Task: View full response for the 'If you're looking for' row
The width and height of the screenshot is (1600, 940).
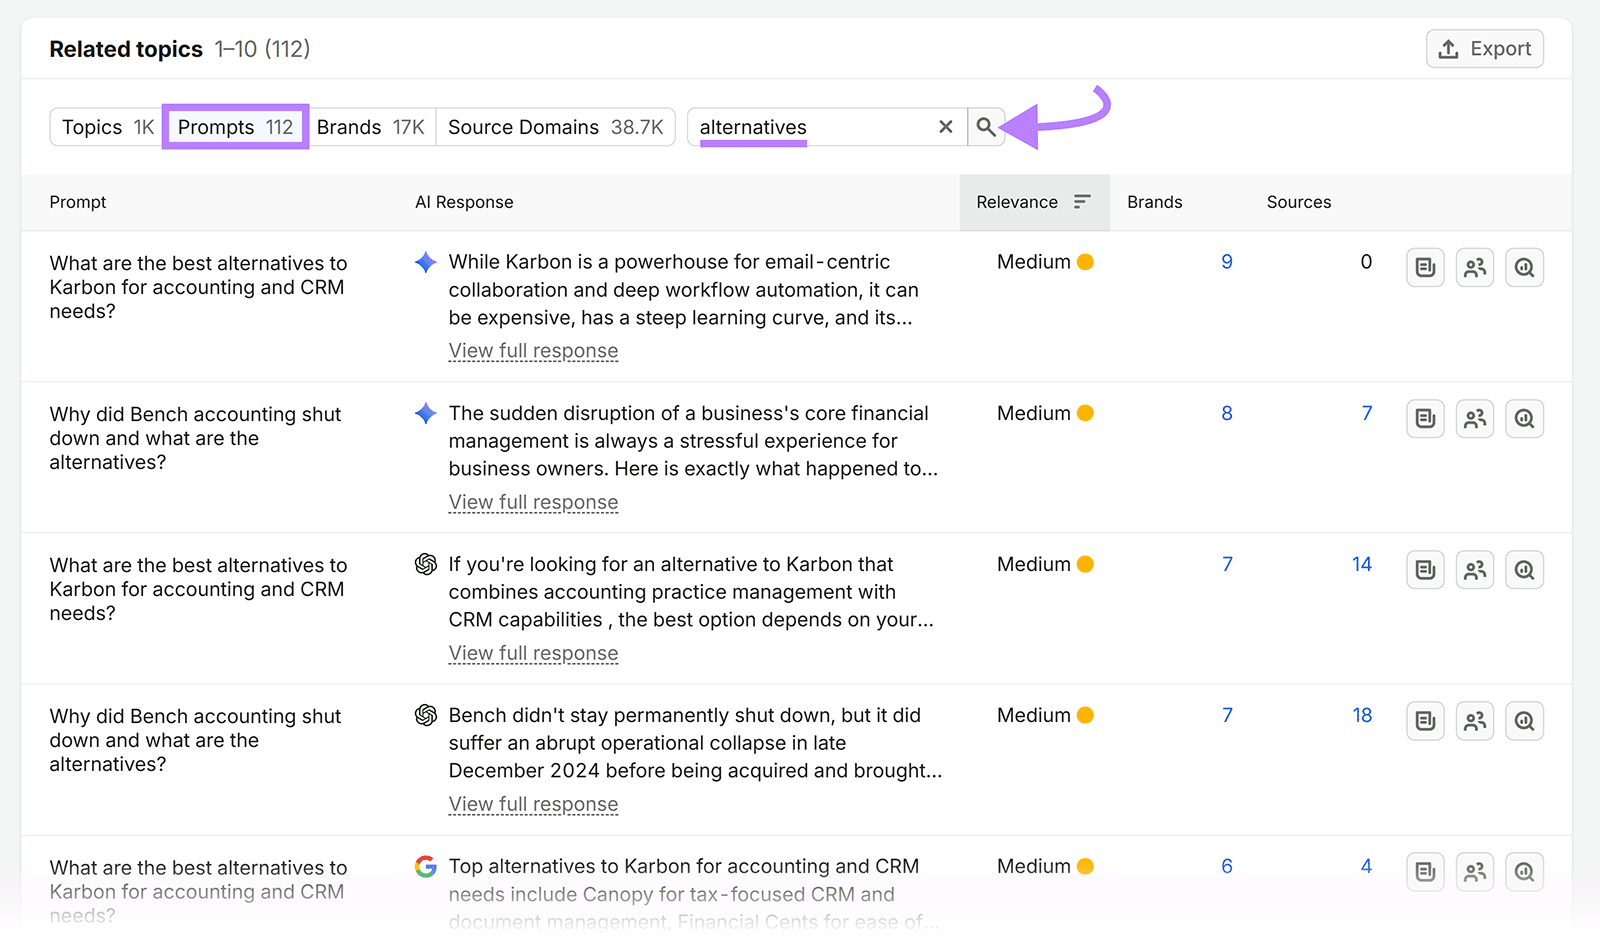Action: click(533, 653)
